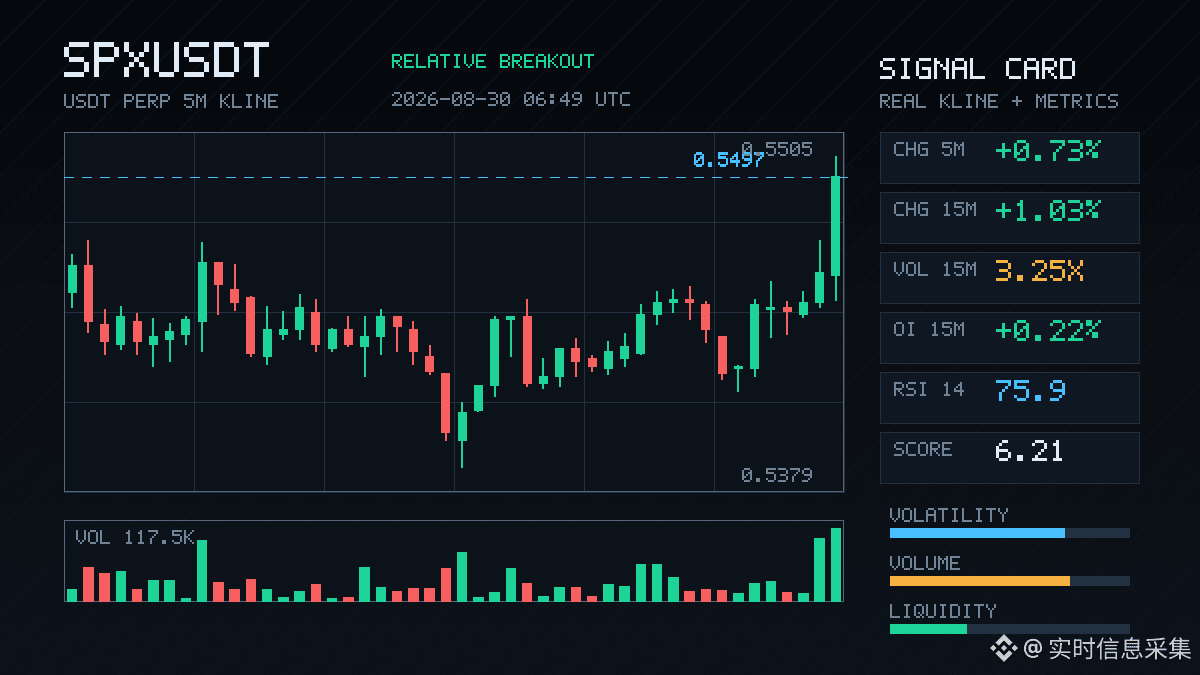1200x675 pixels.
Task: Click the VOL 117.5K label
Action: (135, 537)
